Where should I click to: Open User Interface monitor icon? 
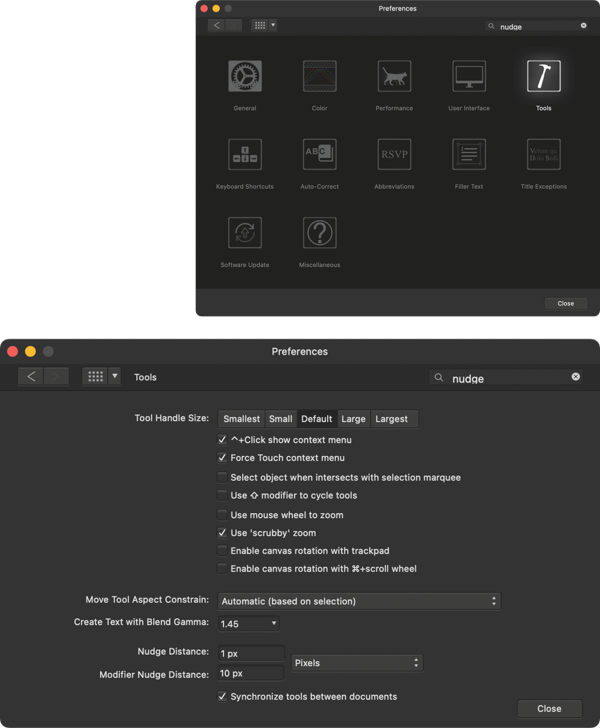click(469, 76)
